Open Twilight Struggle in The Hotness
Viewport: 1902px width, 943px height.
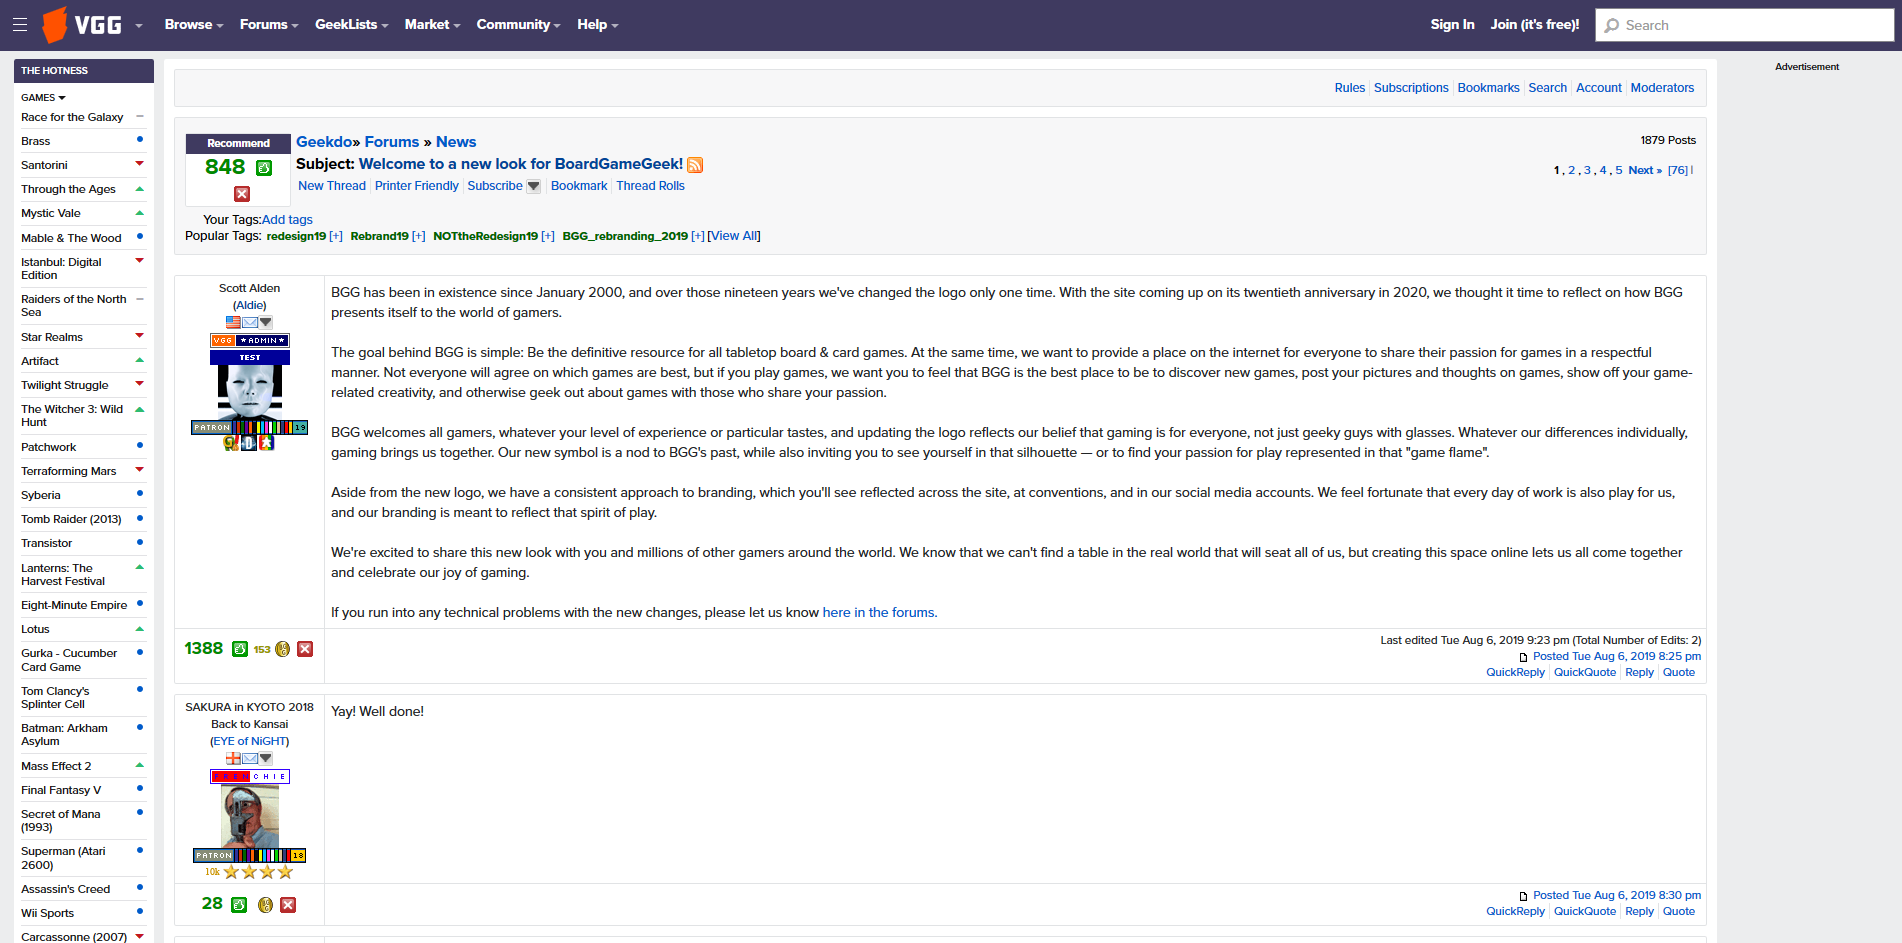(65, 385)
